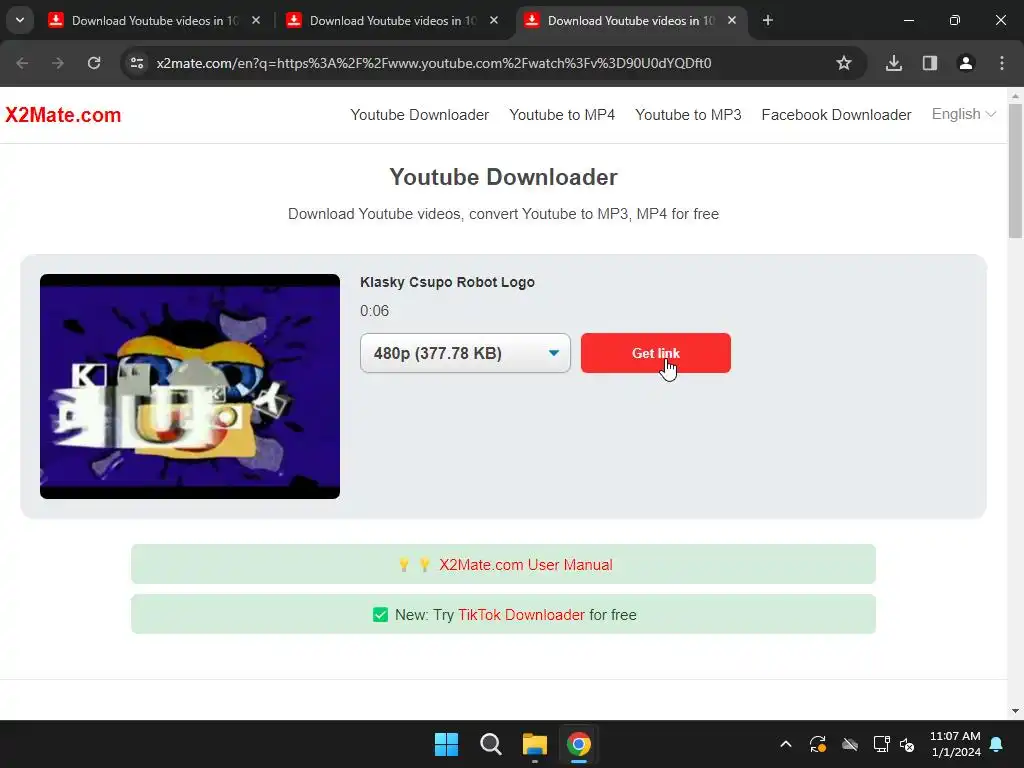Click the scrollbar down arrow
1024x768 pixels.
(1016, 711)
